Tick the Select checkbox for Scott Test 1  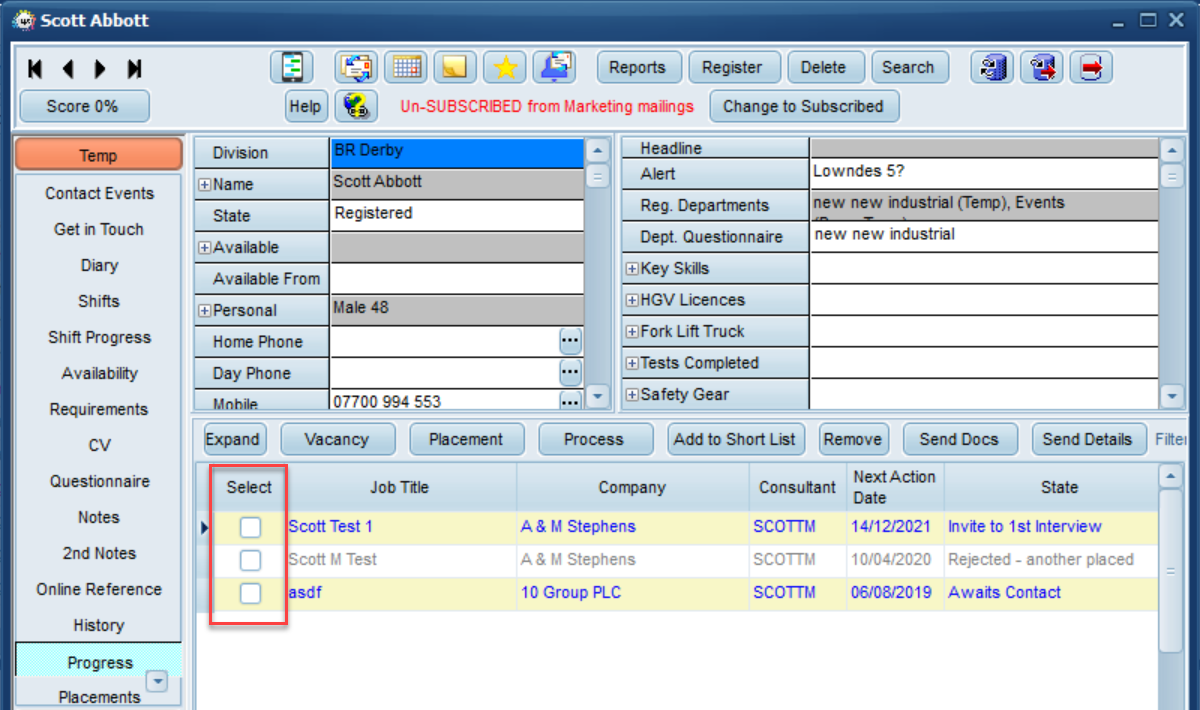point(250,527)
